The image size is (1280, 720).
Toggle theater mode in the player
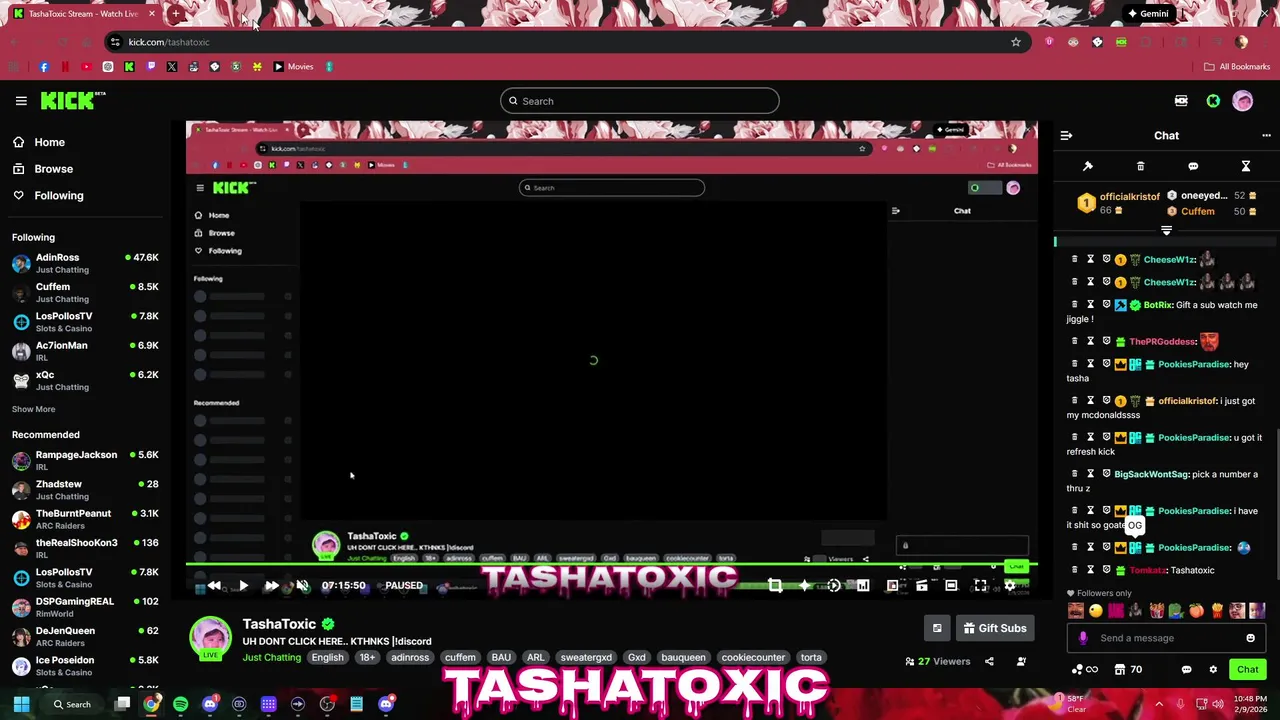951,586
